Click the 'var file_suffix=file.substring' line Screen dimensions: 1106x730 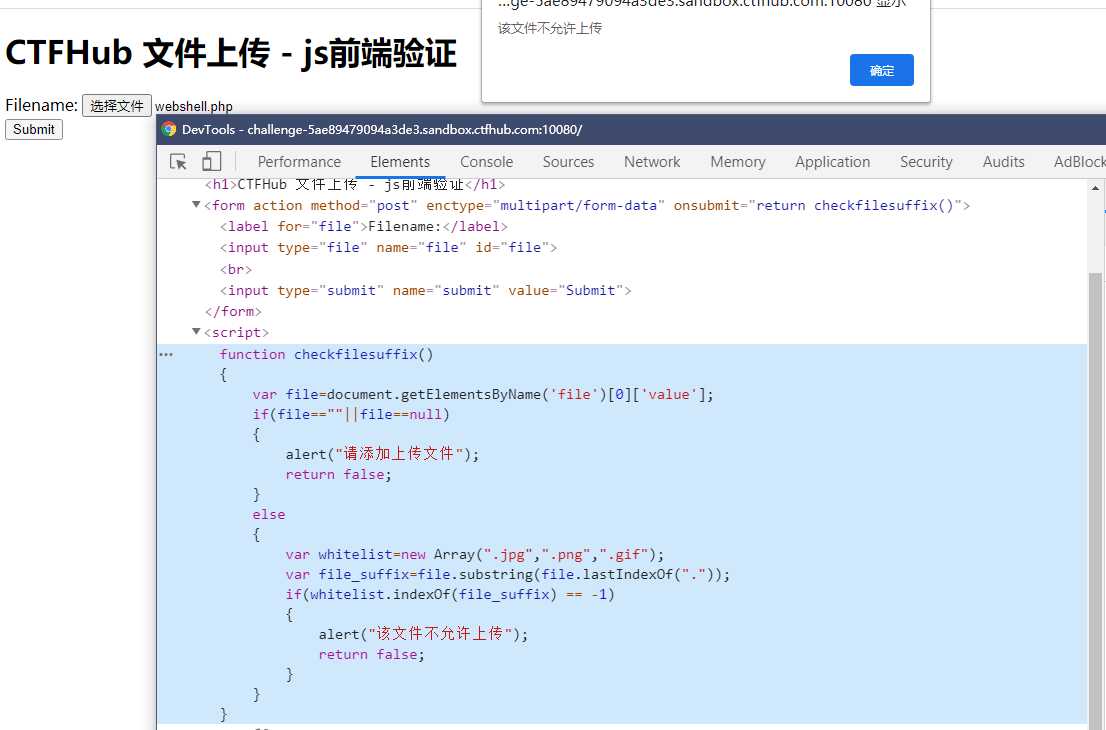pyautogui.click(x=508, y=574)
